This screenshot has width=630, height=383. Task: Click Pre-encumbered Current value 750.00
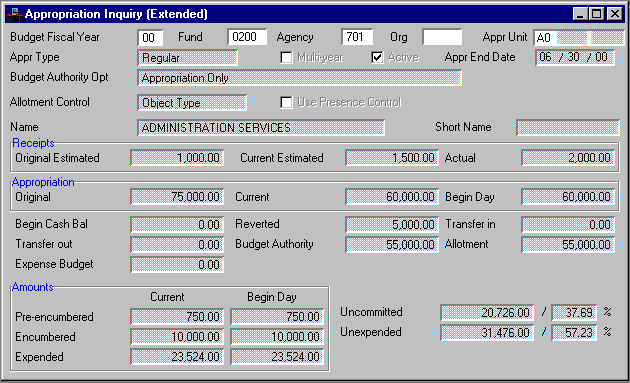pos(177,317)
